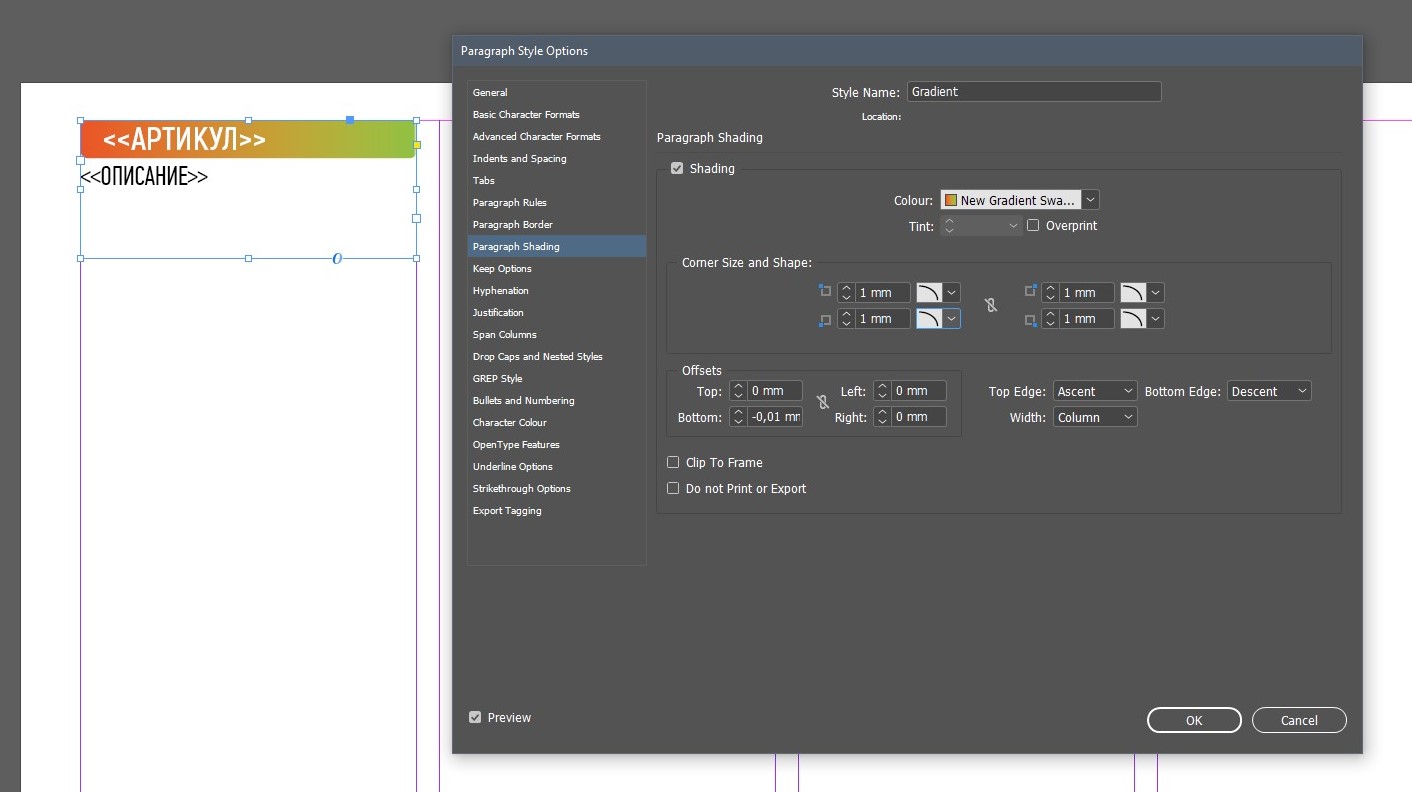The height and width of the screenshot is (792, 1412).
Task: Click the bottom-left rounded corner shape preview
Action: click(930, 318)
